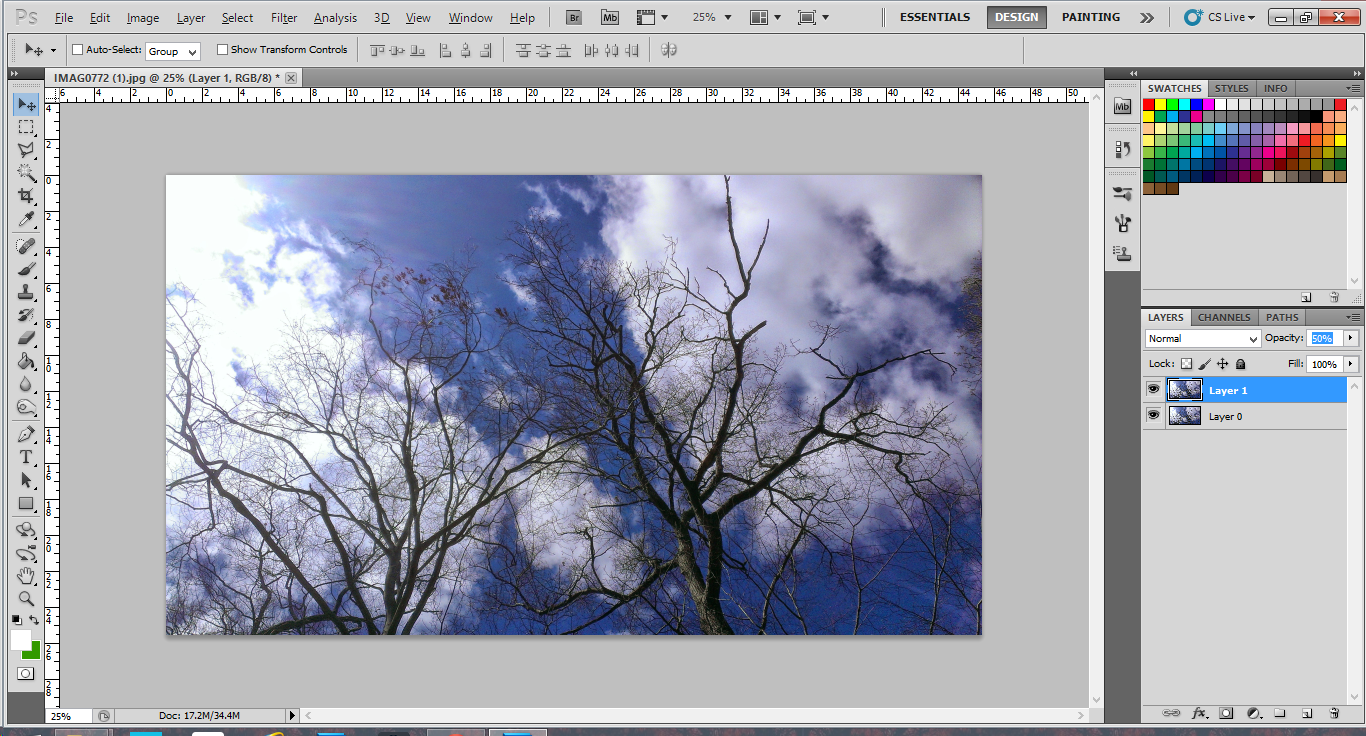
Task: Open the Mini Bridge panel in the dock
Action: (x=1122, y=106)
